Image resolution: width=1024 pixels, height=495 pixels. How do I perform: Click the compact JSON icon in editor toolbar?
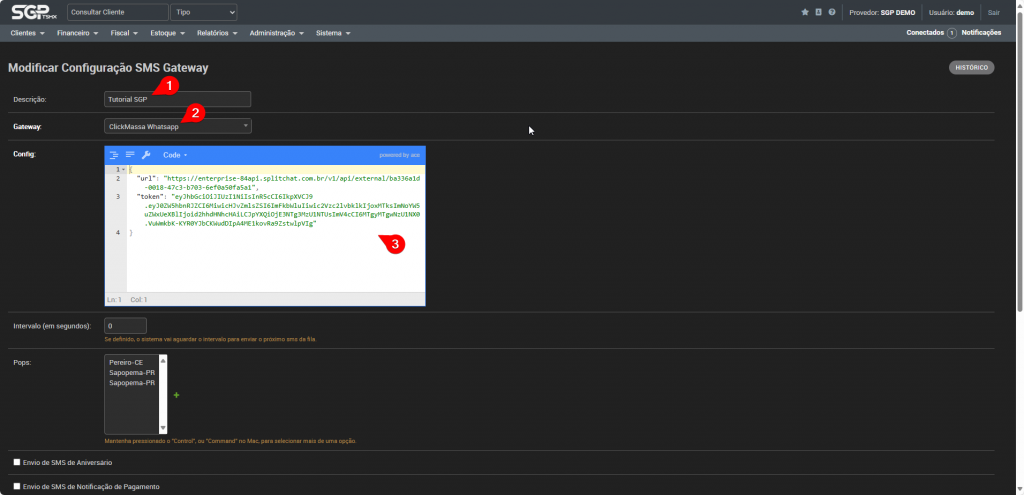[130, 155]
